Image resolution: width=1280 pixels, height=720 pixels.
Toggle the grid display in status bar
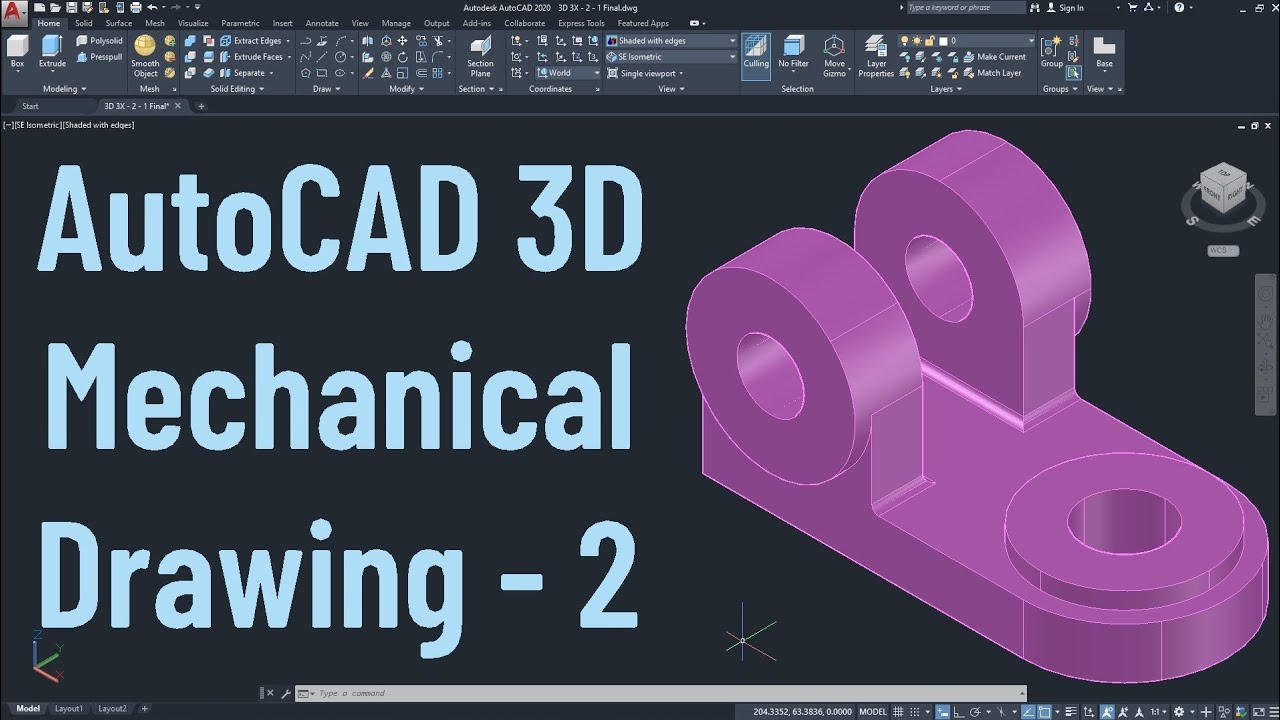tap(898, 711)
